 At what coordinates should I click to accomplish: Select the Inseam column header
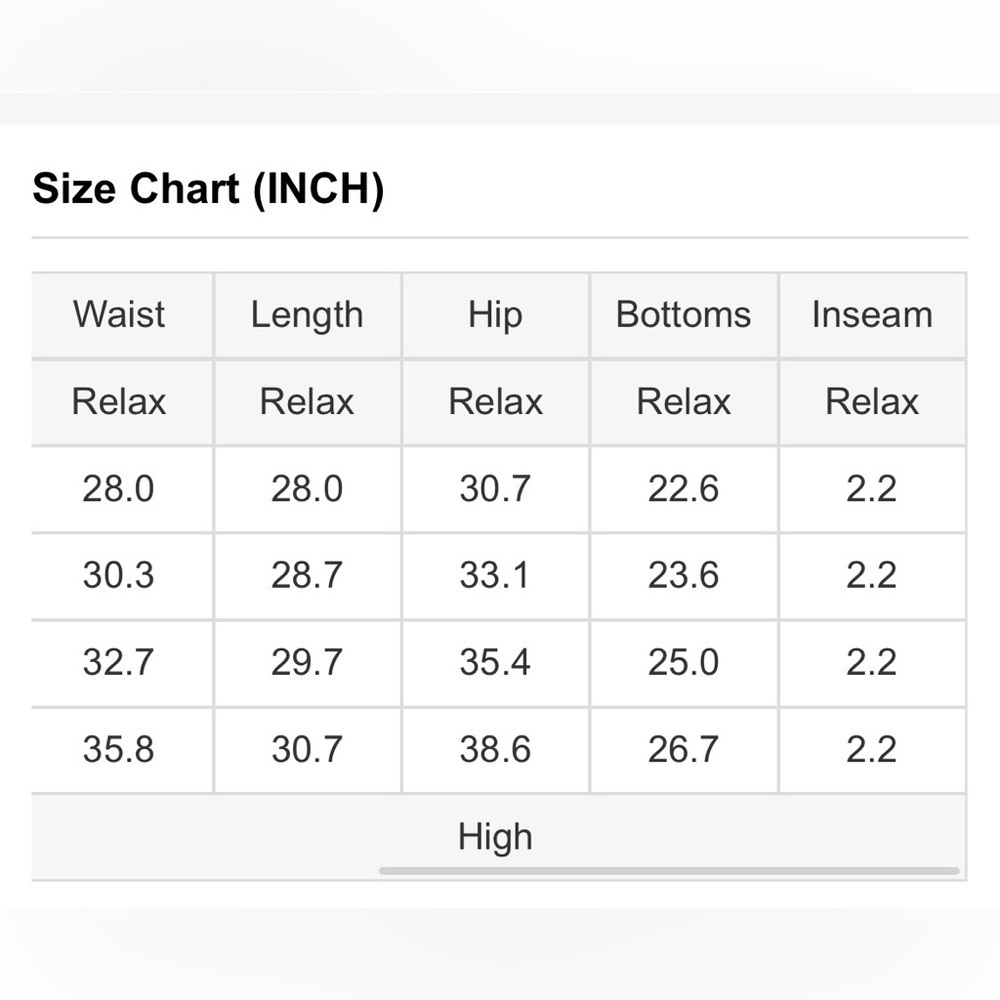tap(872, 314)
